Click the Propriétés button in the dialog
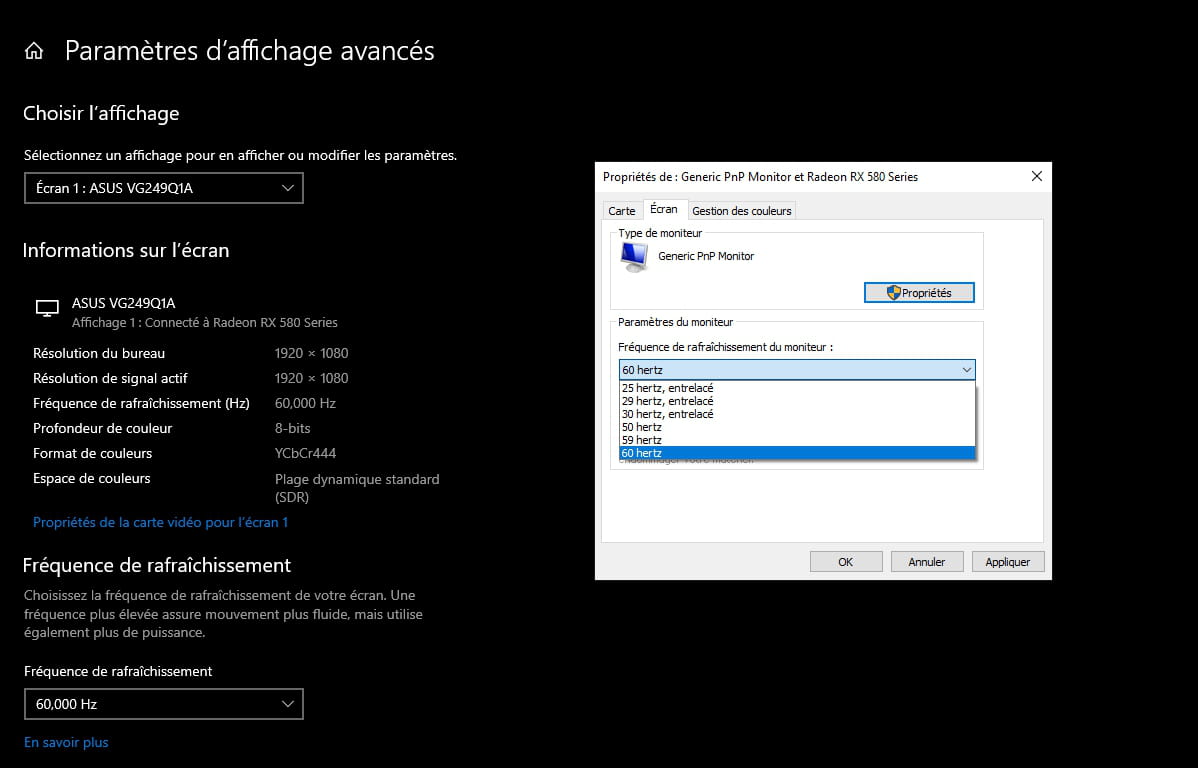The width and height of the screenshot is (1198, 768). pyautogui.click(x=919, y=293)
